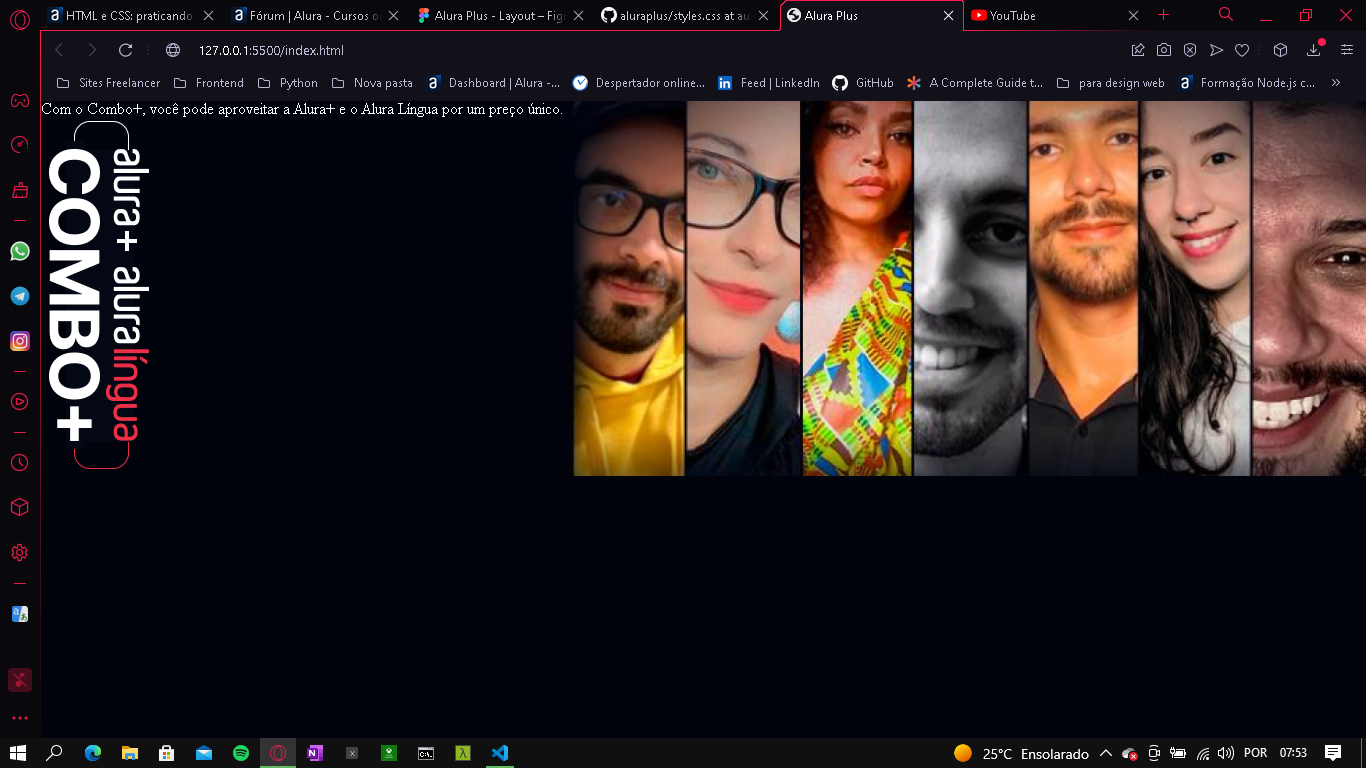Take a snapshot with camera icon

(1164, 50)
